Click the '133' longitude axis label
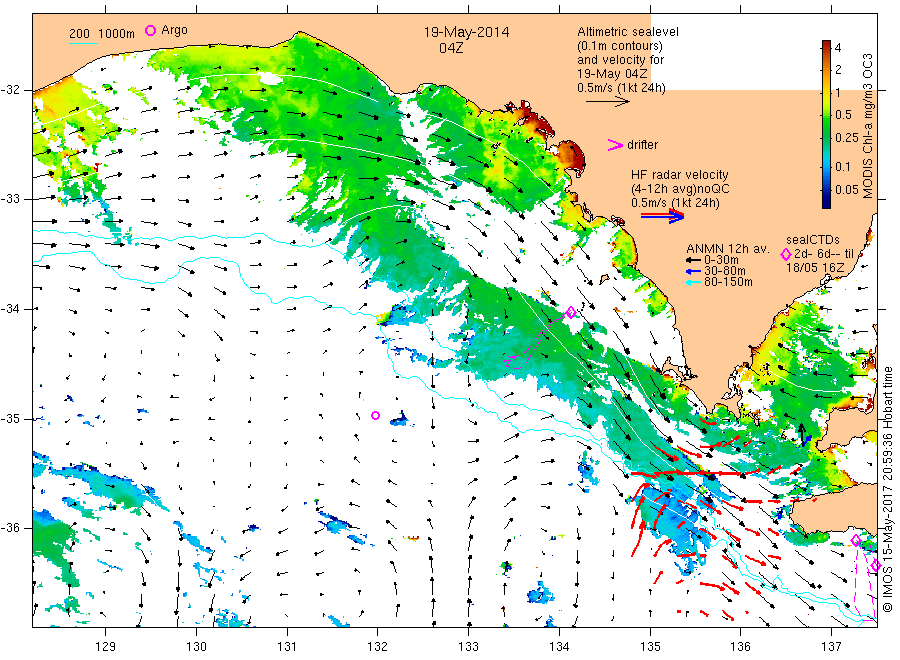 click(x=468, y=647)
